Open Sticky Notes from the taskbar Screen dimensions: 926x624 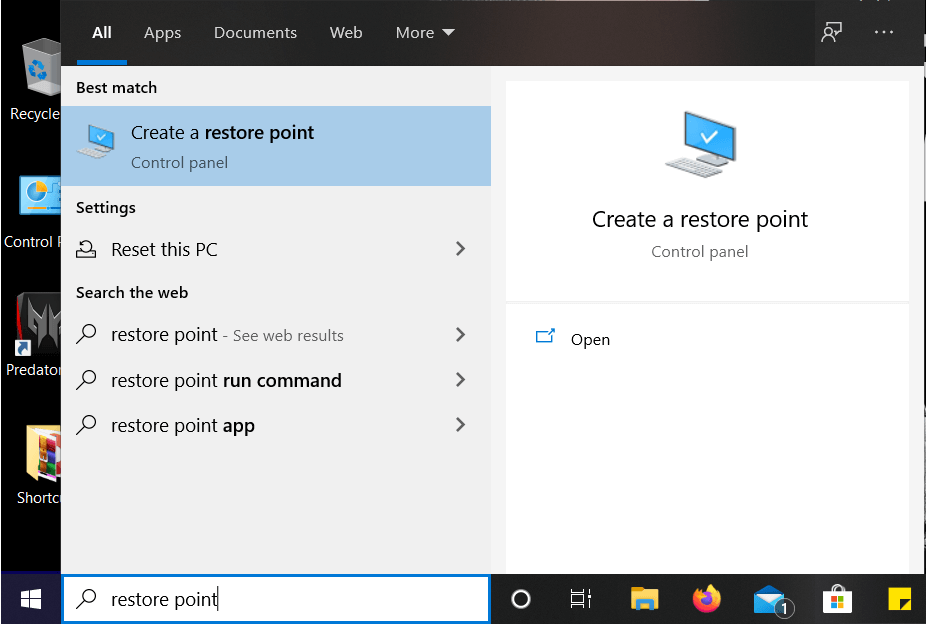pyautogui.click(x=898, y=598)
